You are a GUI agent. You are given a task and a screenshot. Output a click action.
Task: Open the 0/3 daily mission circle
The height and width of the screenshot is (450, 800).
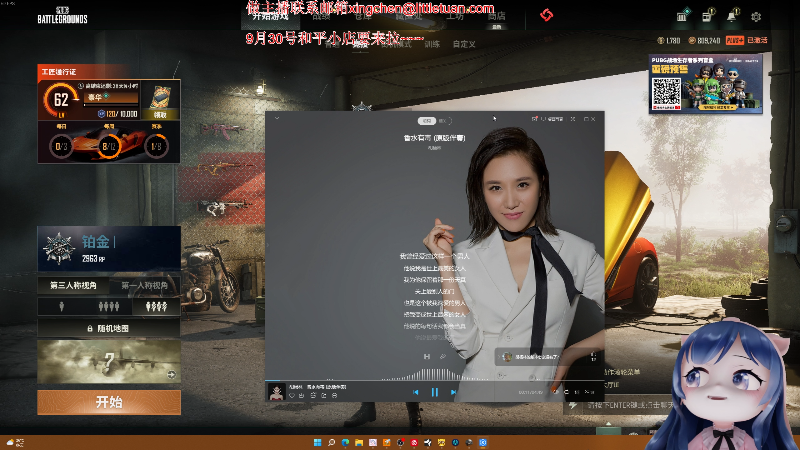point(61,146)
